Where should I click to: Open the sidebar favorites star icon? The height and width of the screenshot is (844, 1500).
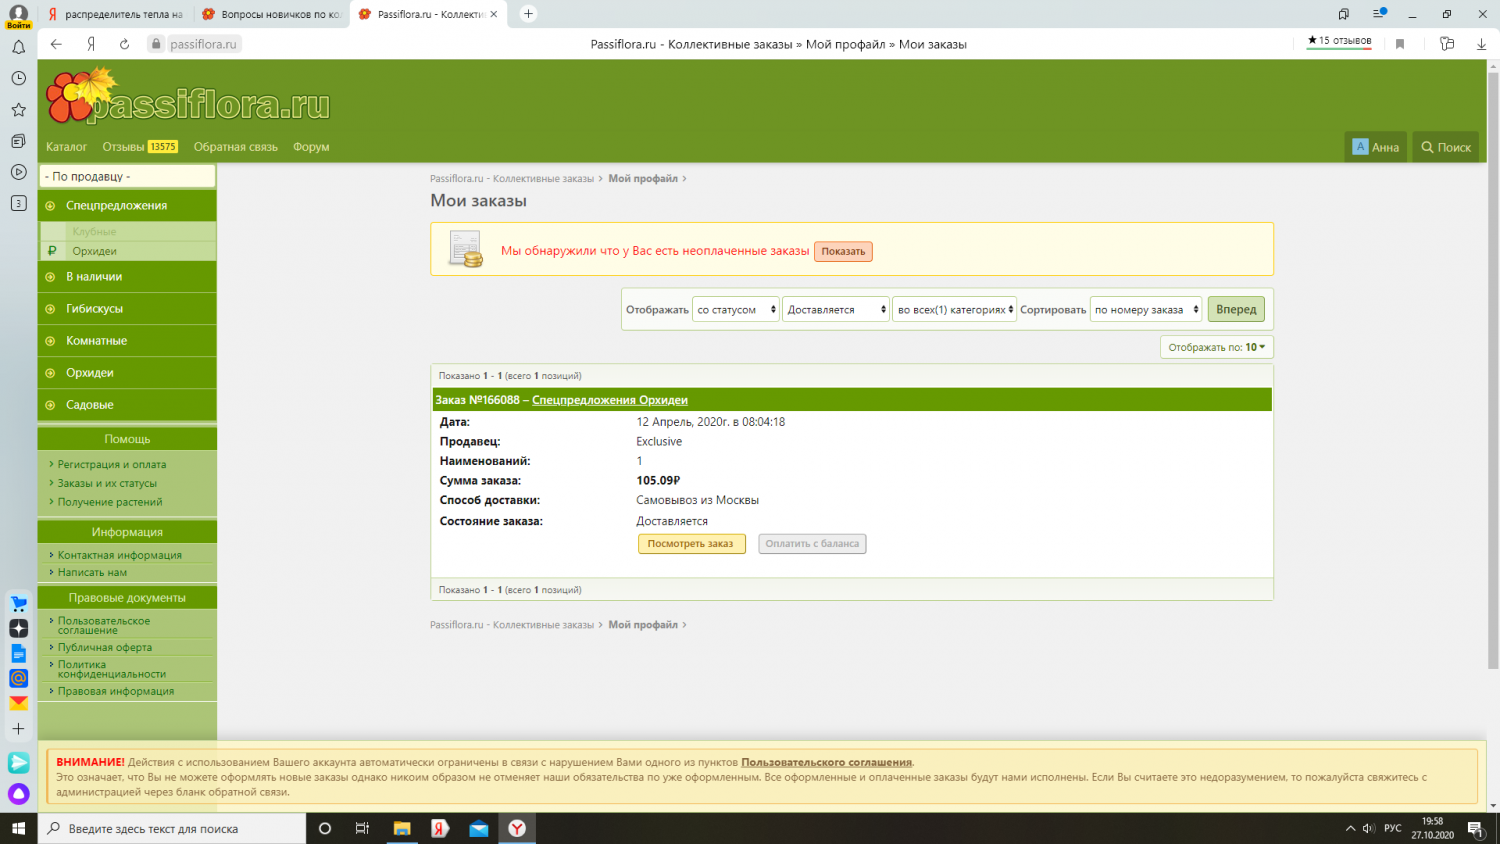coord(18,110)
